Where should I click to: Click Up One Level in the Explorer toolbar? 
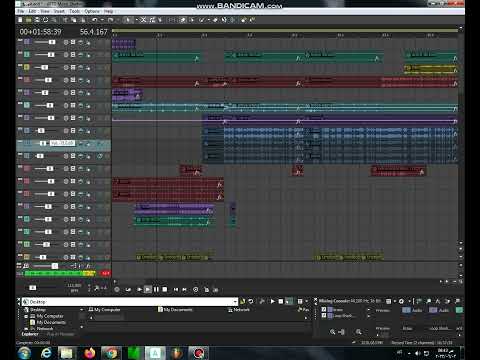(242, 301)
